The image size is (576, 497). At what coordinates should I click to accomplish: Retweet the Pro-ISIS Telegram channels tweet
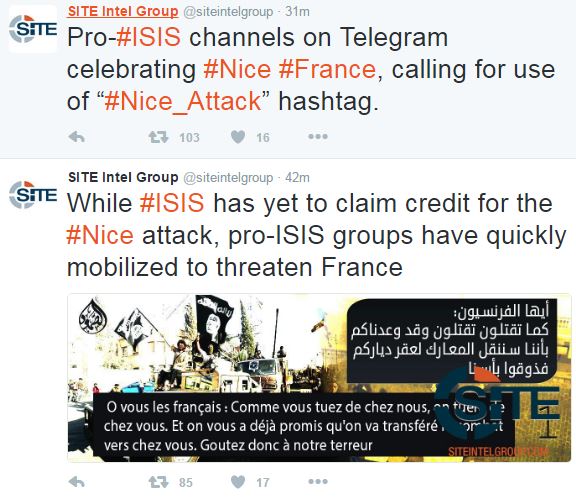coord(158,137)
